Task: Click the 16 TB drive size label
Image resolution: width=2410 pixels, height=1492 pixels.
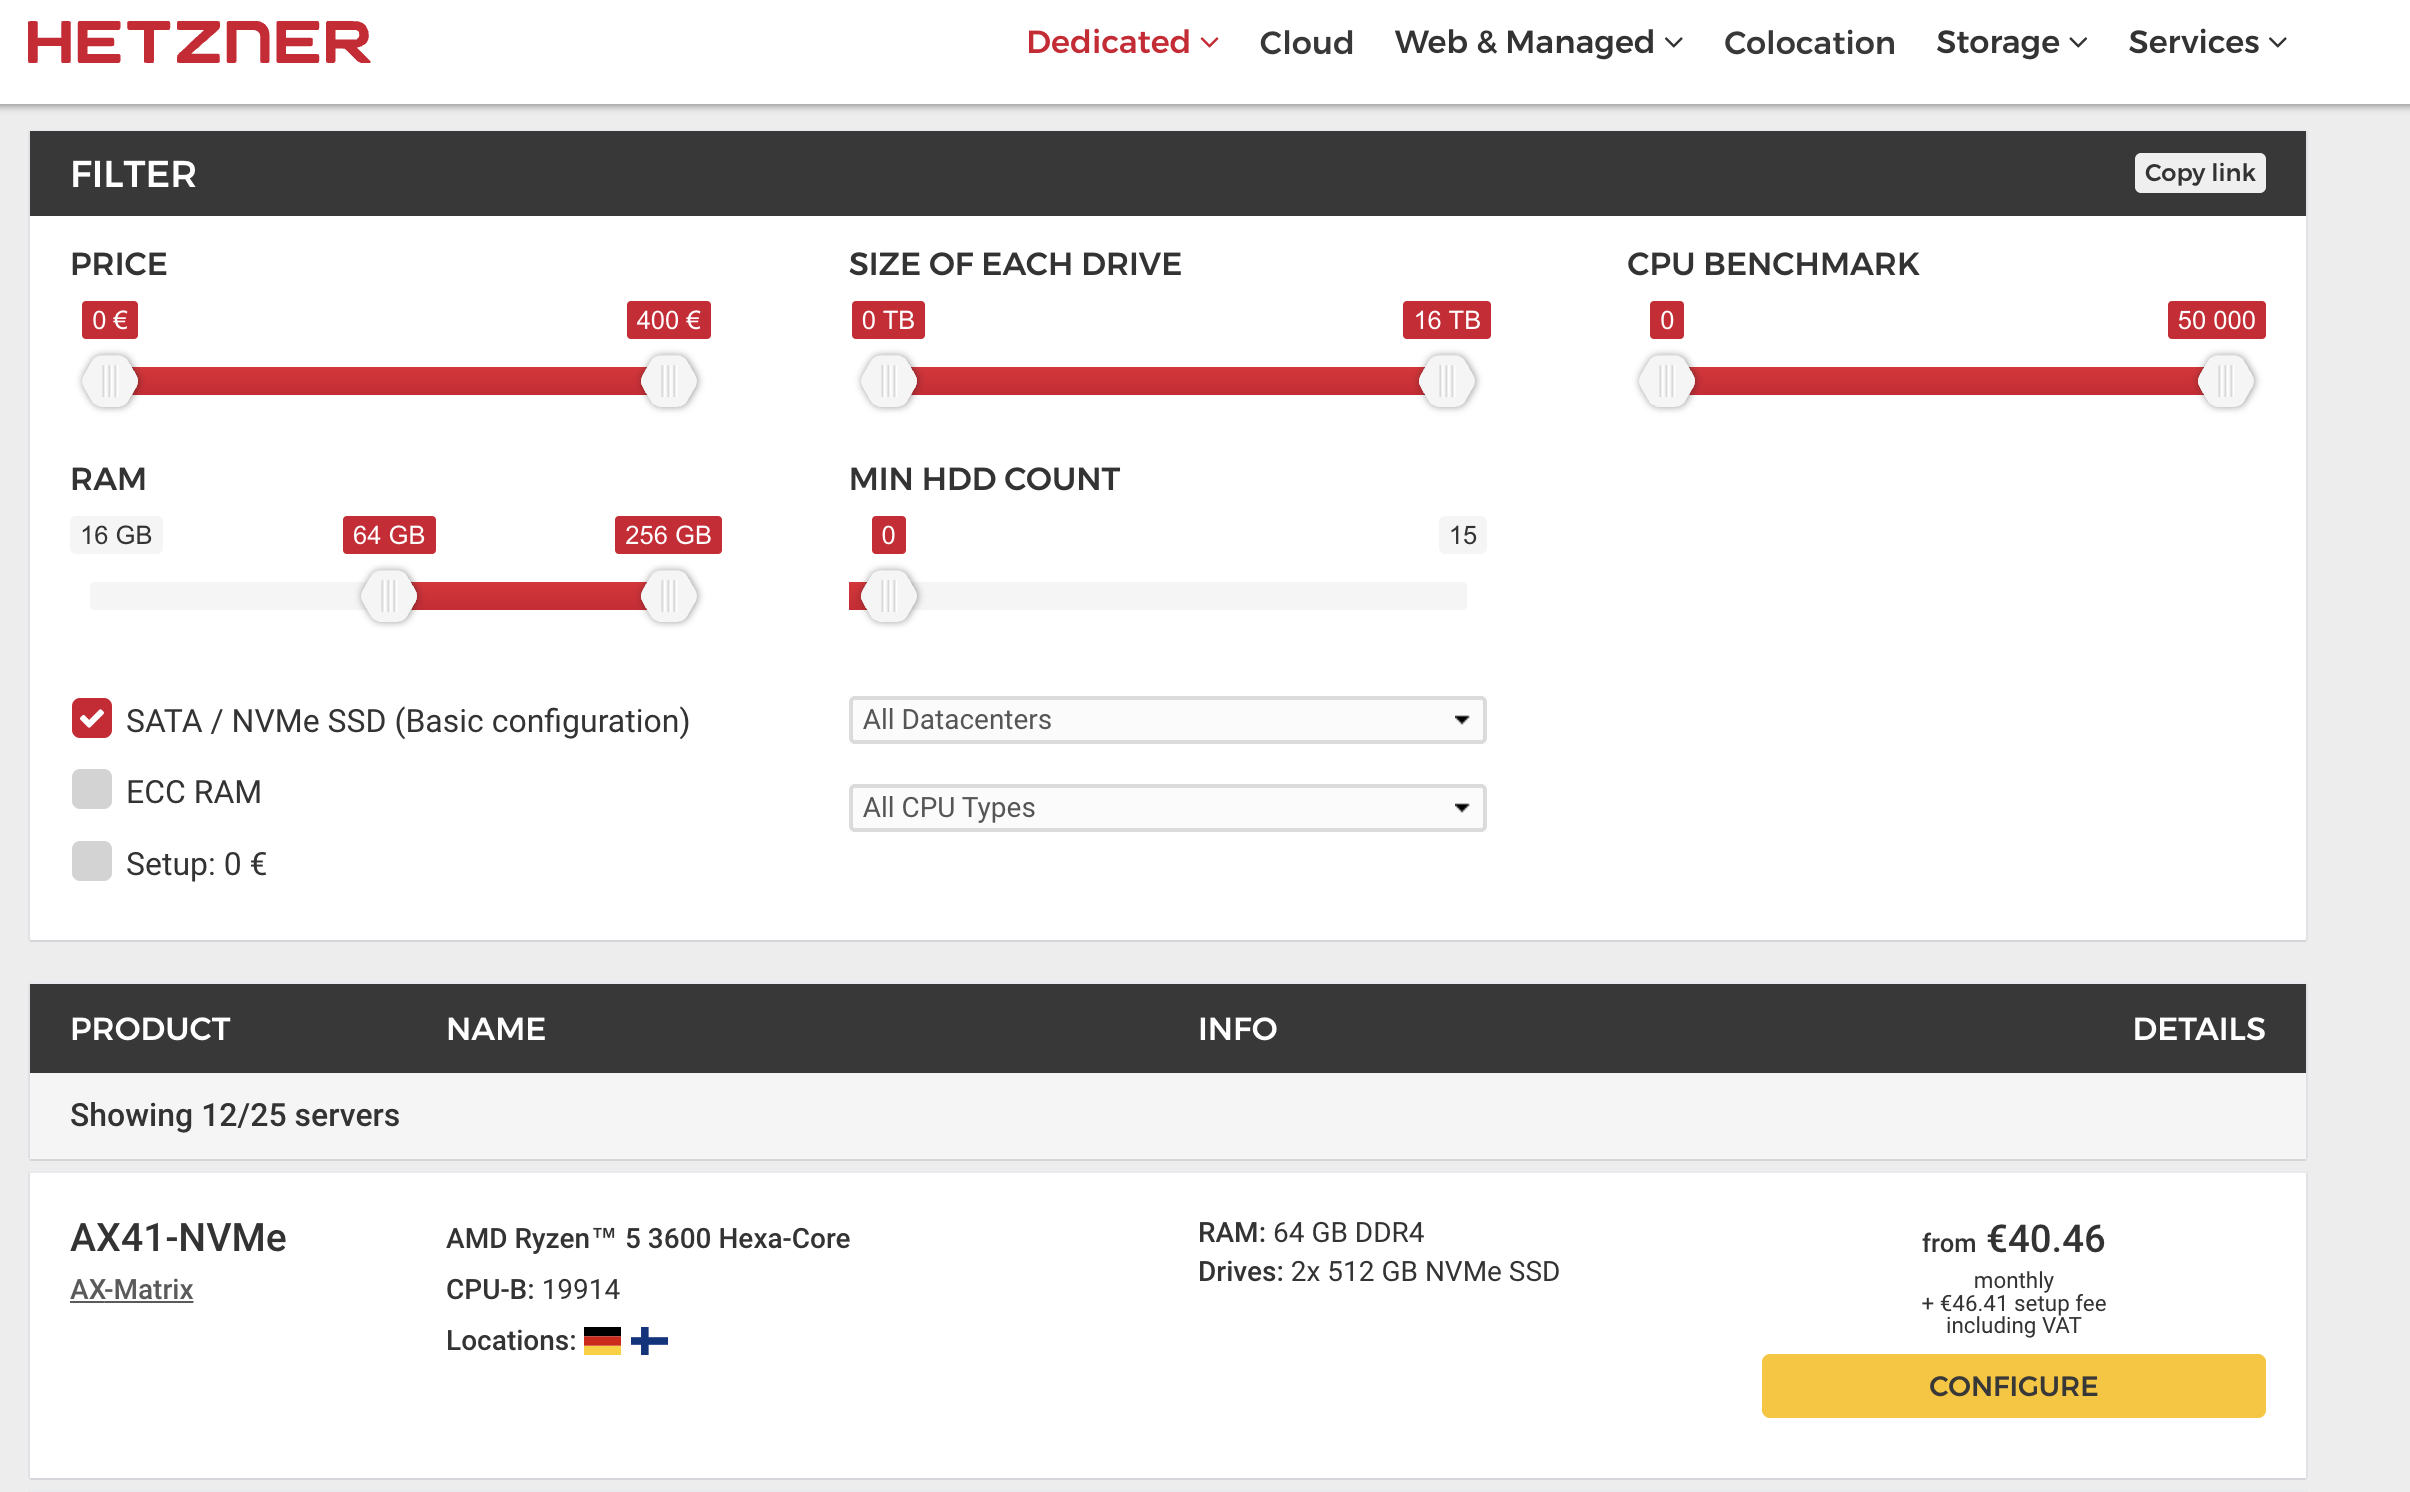Action: click(1446, 320)
